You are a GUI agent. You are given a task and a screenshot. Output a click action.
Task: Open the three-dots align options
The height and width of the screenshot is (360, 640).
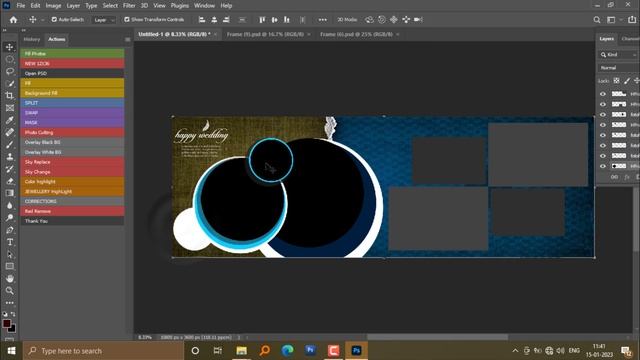(322, 20)
